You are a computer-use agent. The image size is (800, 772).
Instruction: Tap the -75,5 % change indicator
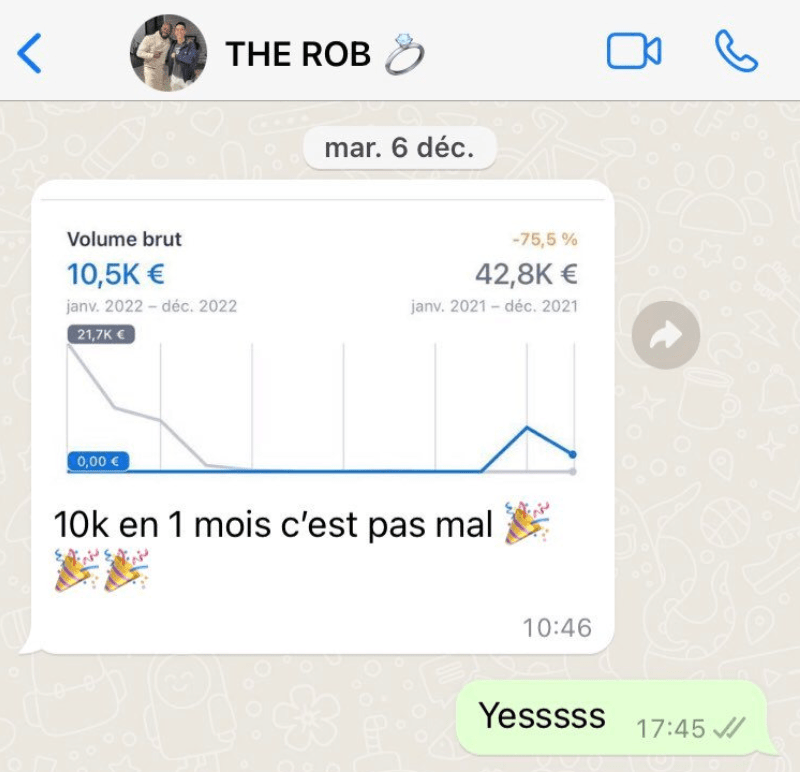[x=544, y=239]
